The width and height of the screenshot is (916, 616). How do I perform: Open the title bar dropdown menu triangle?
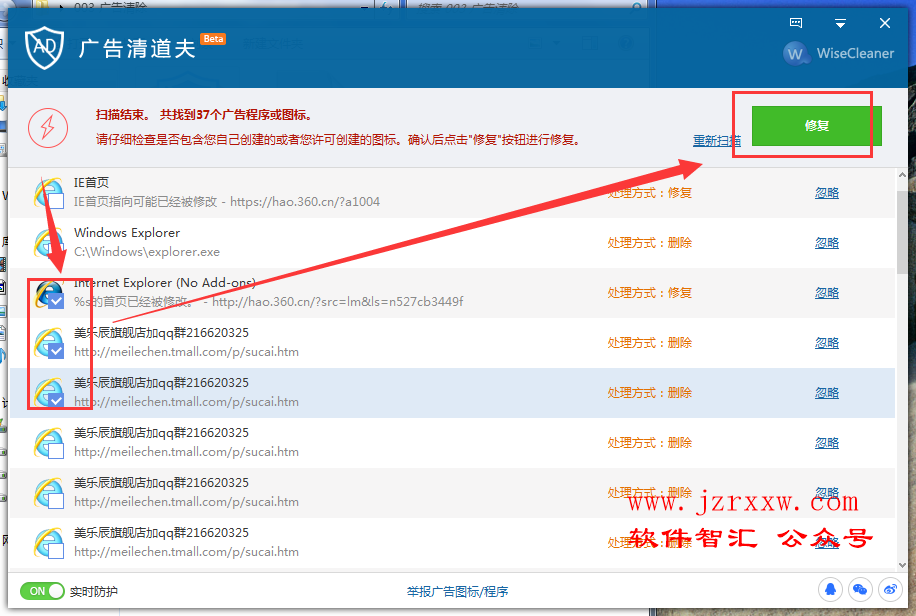[840, 23]
